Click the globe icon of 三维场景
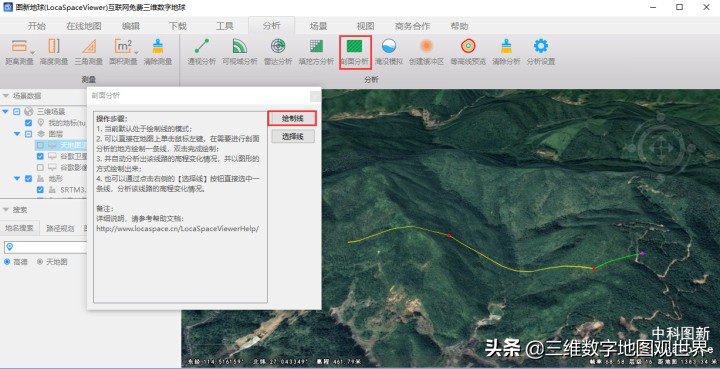Screen dimensions: 720x369 click(x=29, y=112)
